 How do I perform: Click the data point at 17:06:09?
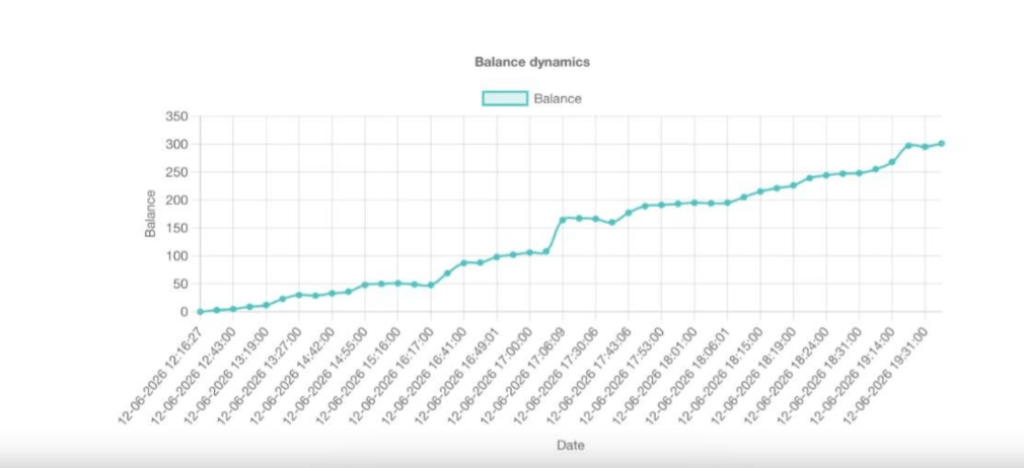(562, 220)
